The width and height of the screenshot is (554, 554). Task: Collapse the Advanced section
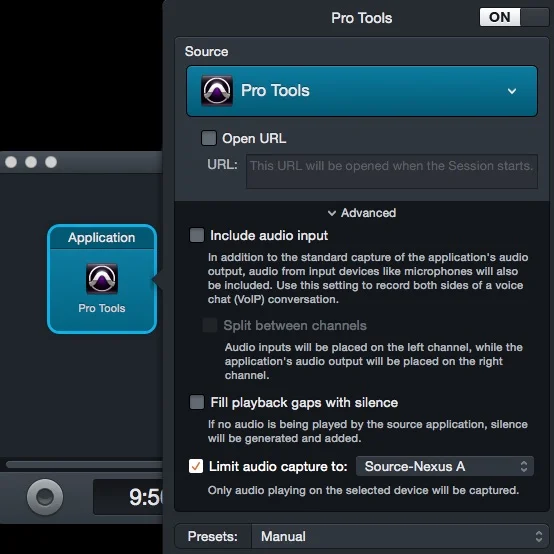pos(362,213)
